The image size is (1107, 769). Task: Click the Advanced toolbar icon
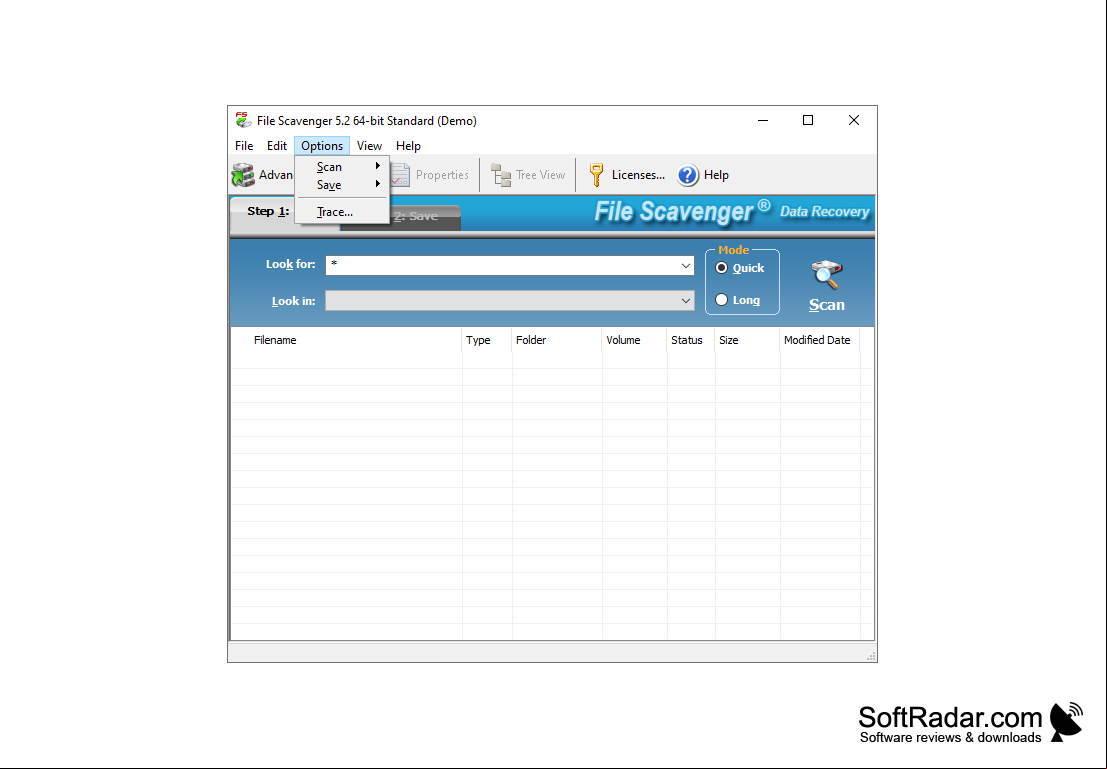click(243, 175)
